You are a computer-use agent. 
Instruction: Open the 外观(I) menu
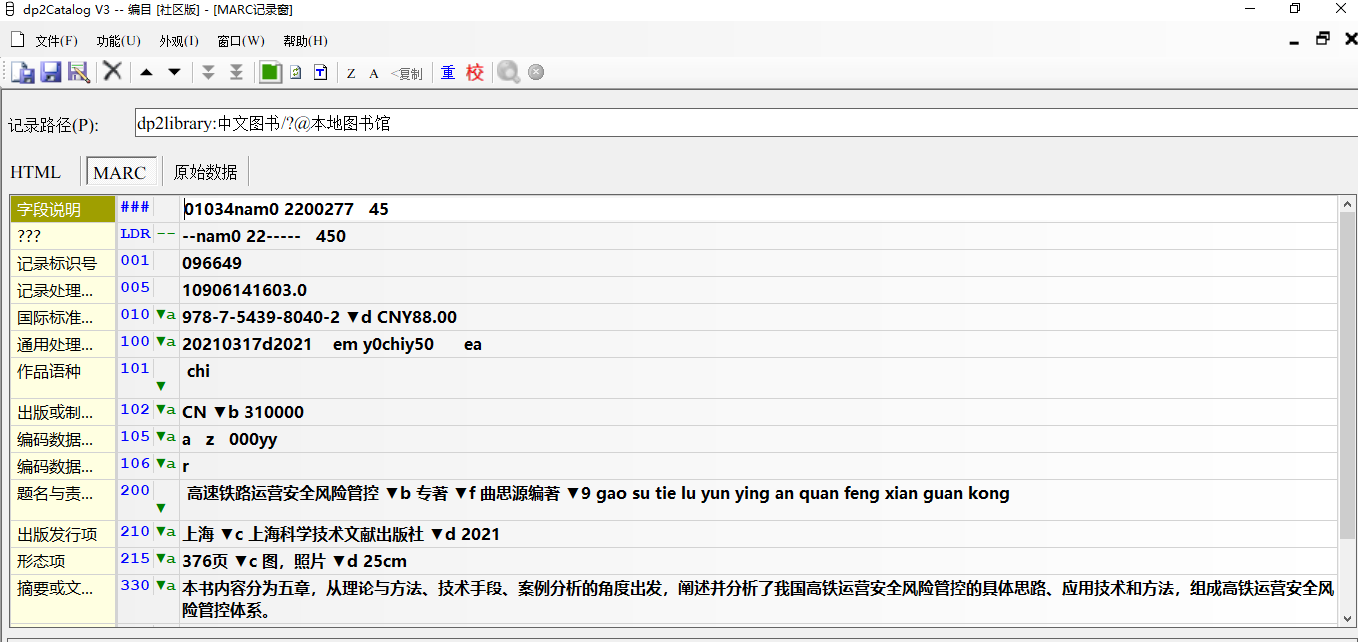[x=178, y=41]
